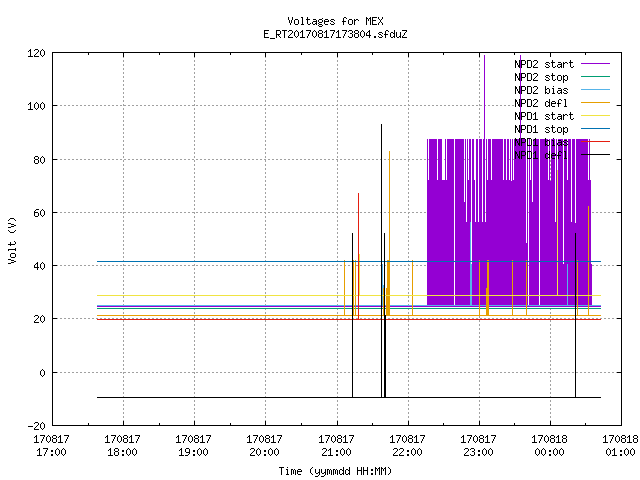The image size is (640, 480).
Task: Click the x-axis tick 170817 18:00
Action: (x=122, y=446)
